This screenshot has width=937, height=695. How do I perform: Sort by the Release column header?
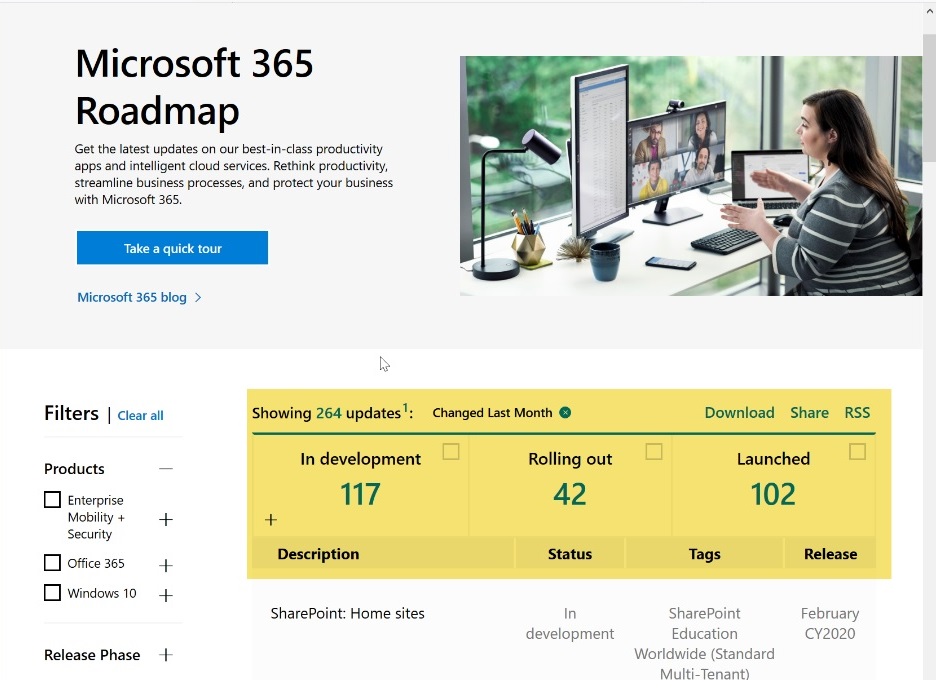[830, 554]
